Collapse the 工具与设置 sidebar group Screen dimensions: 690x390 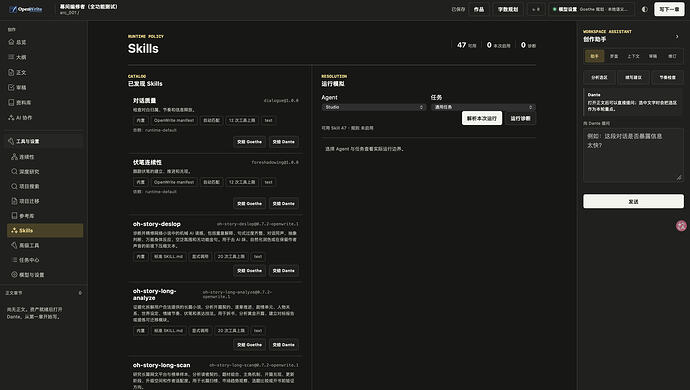pyautogui.click(x=44, y=141)
